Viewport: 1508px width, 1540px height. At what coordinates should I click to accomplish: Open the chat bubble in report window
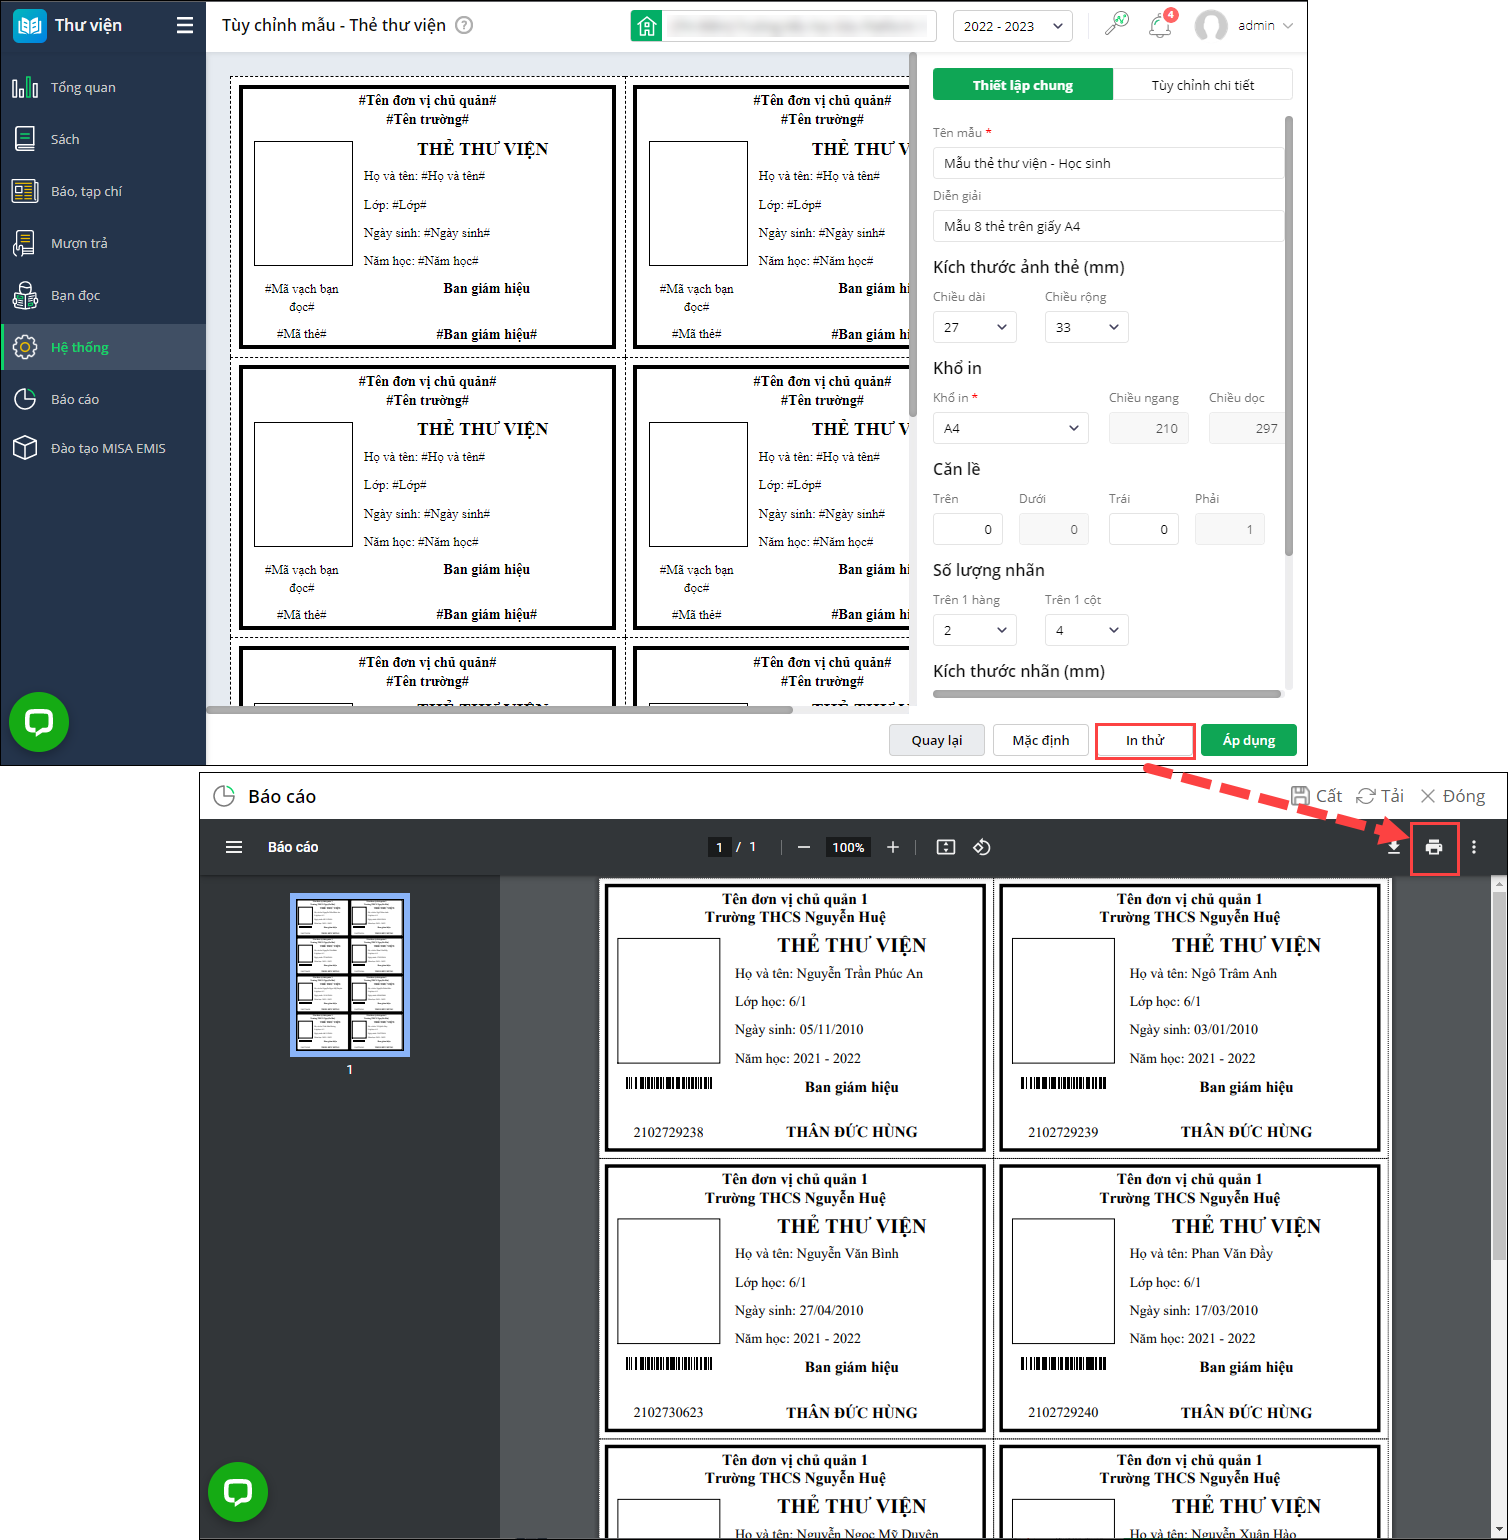[x=238, y=1492]
